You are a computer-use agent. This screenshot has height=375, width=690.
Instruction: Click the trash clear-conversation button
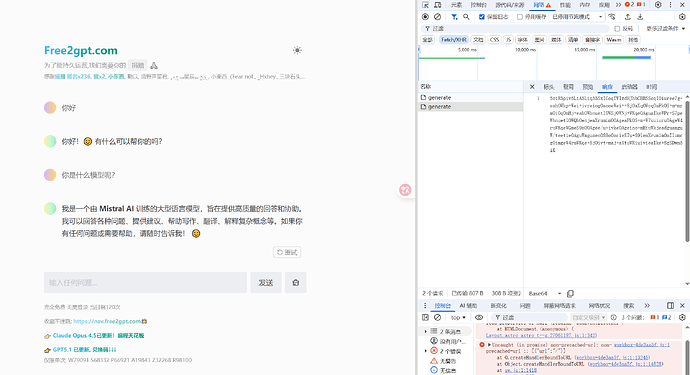(296, 283)
